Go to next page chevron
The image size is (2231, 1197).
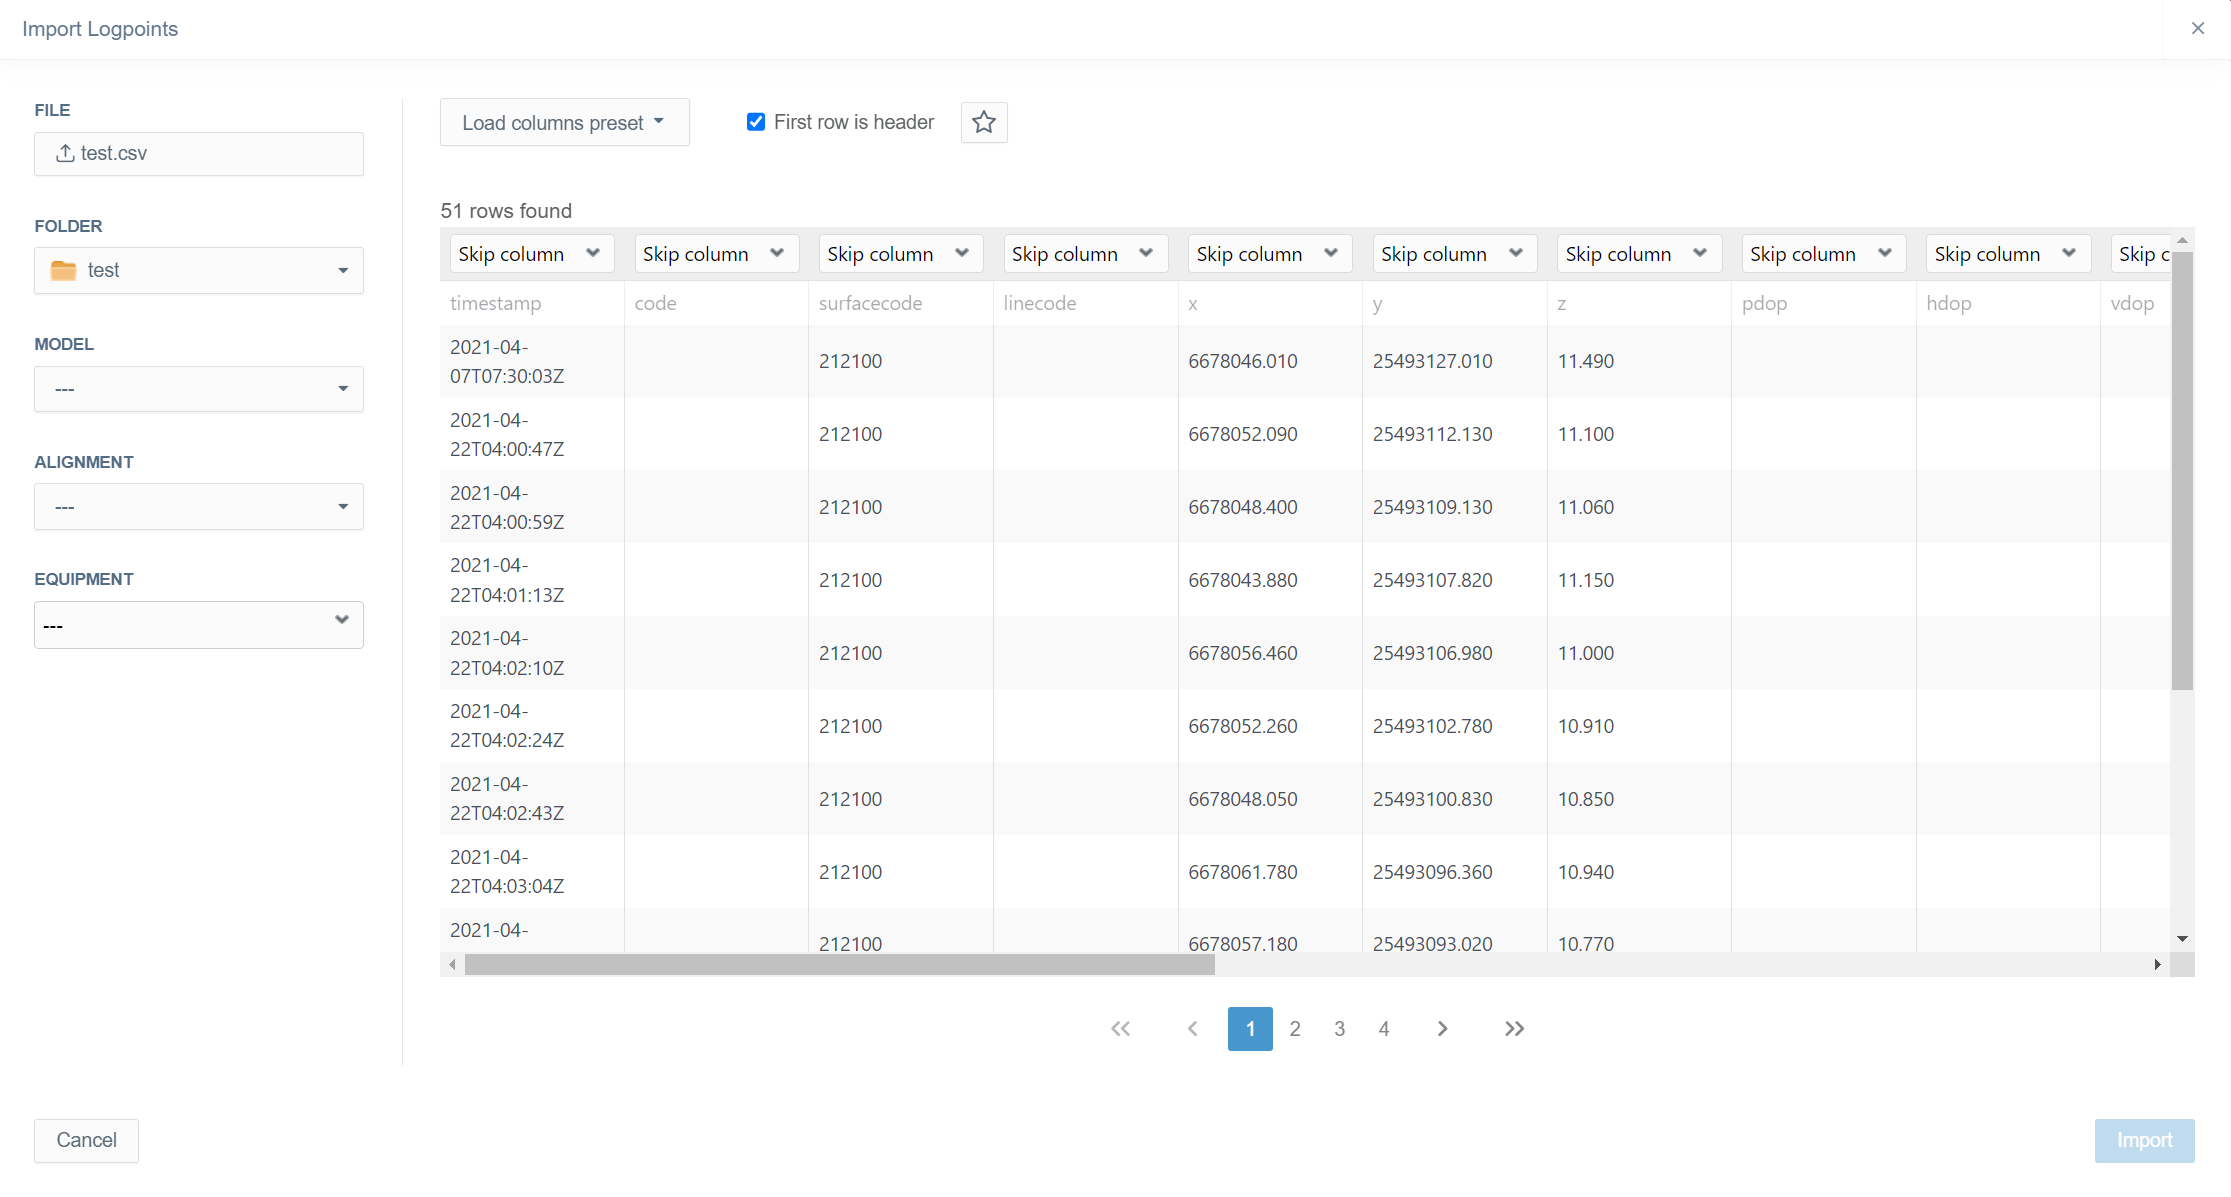[1442, 1028]
